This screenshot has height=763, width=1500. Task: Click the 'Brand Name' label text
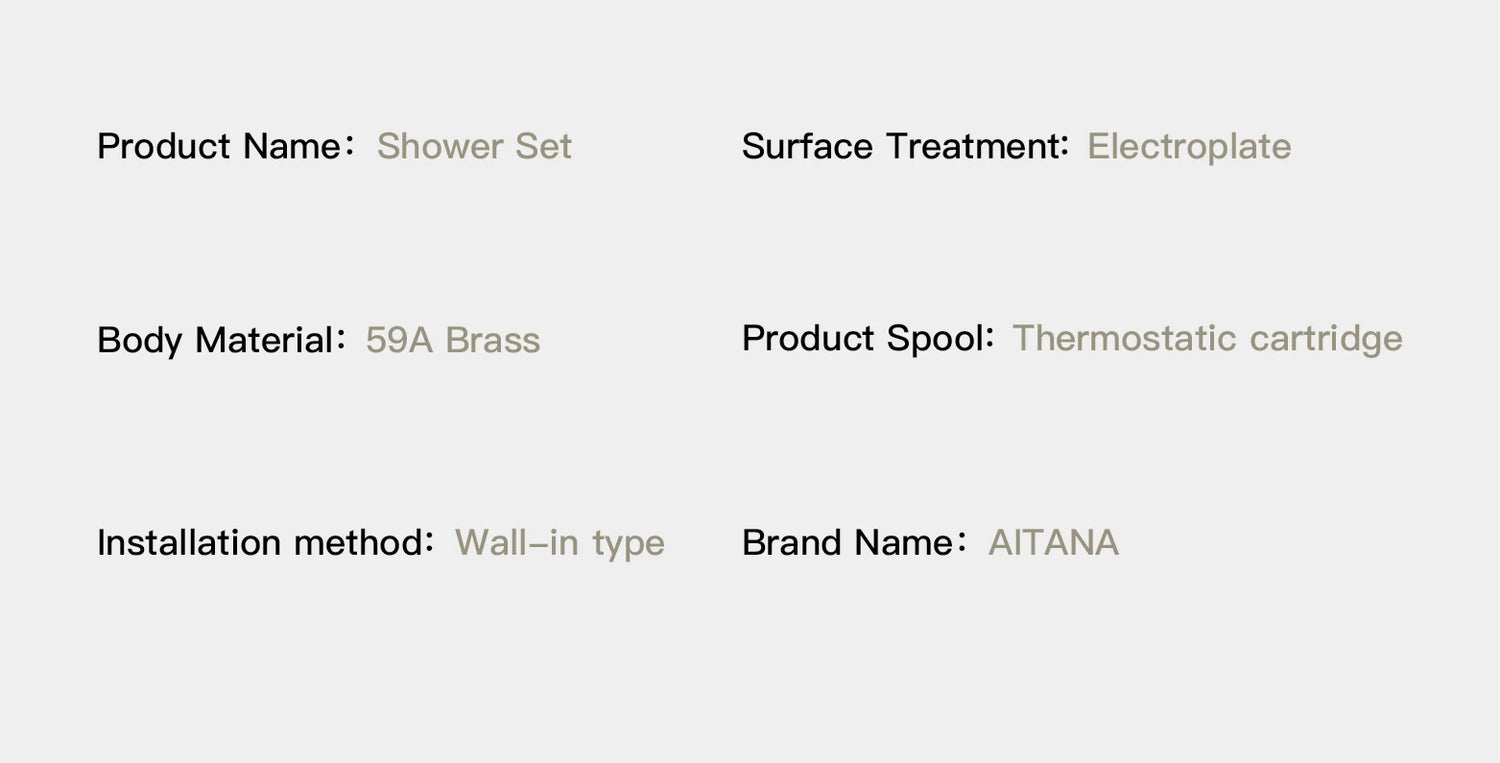coord(848,543)
